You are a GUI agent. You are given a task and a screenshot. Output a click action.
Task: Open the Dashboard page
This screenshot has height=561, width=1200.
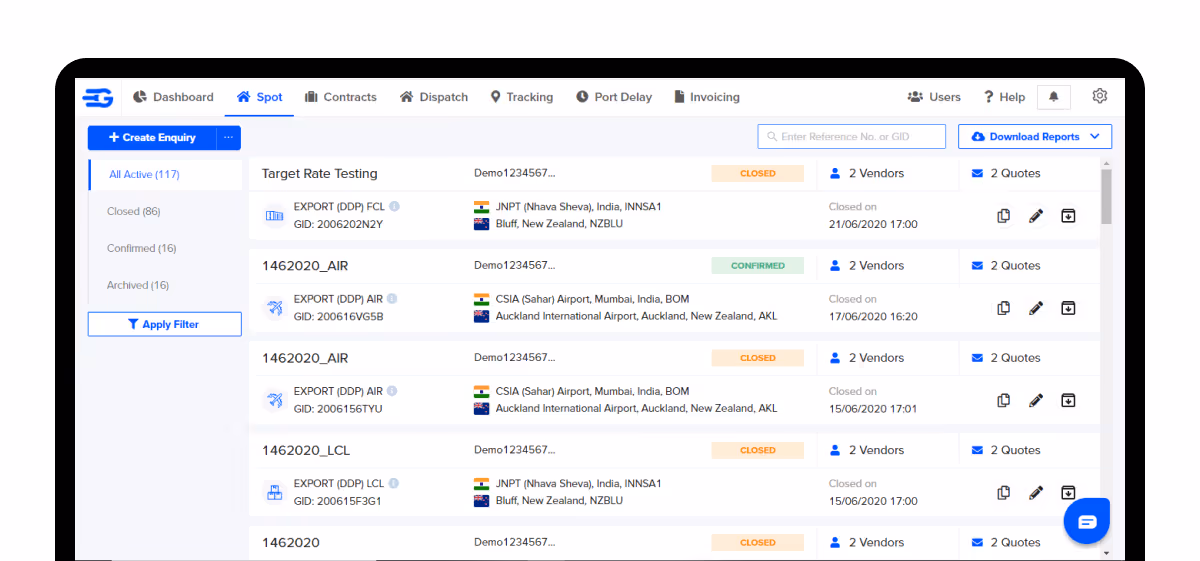174,97
